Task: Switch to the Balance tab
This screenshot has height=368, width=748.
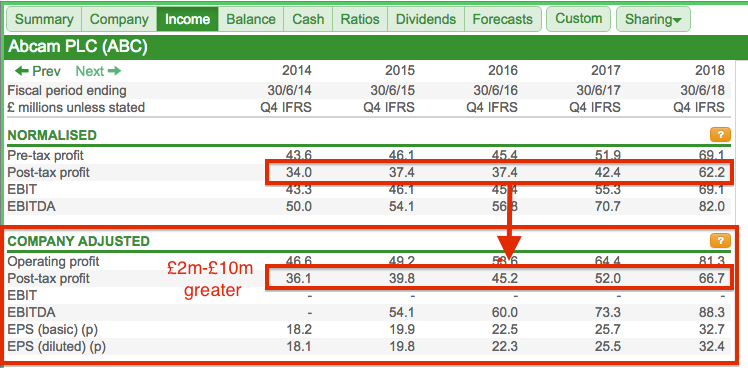Action: pyautogui.click(x=251, y=20)
